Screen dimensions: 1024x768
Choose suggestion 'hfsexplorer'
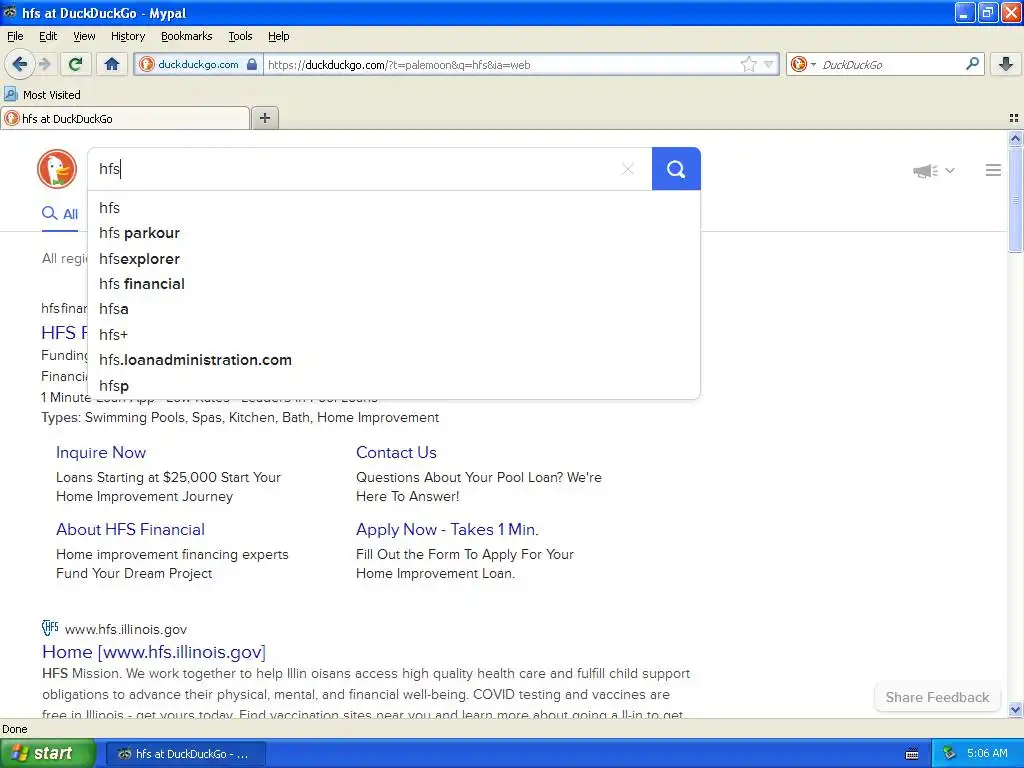pyautogui.click(x=394, y=259)
